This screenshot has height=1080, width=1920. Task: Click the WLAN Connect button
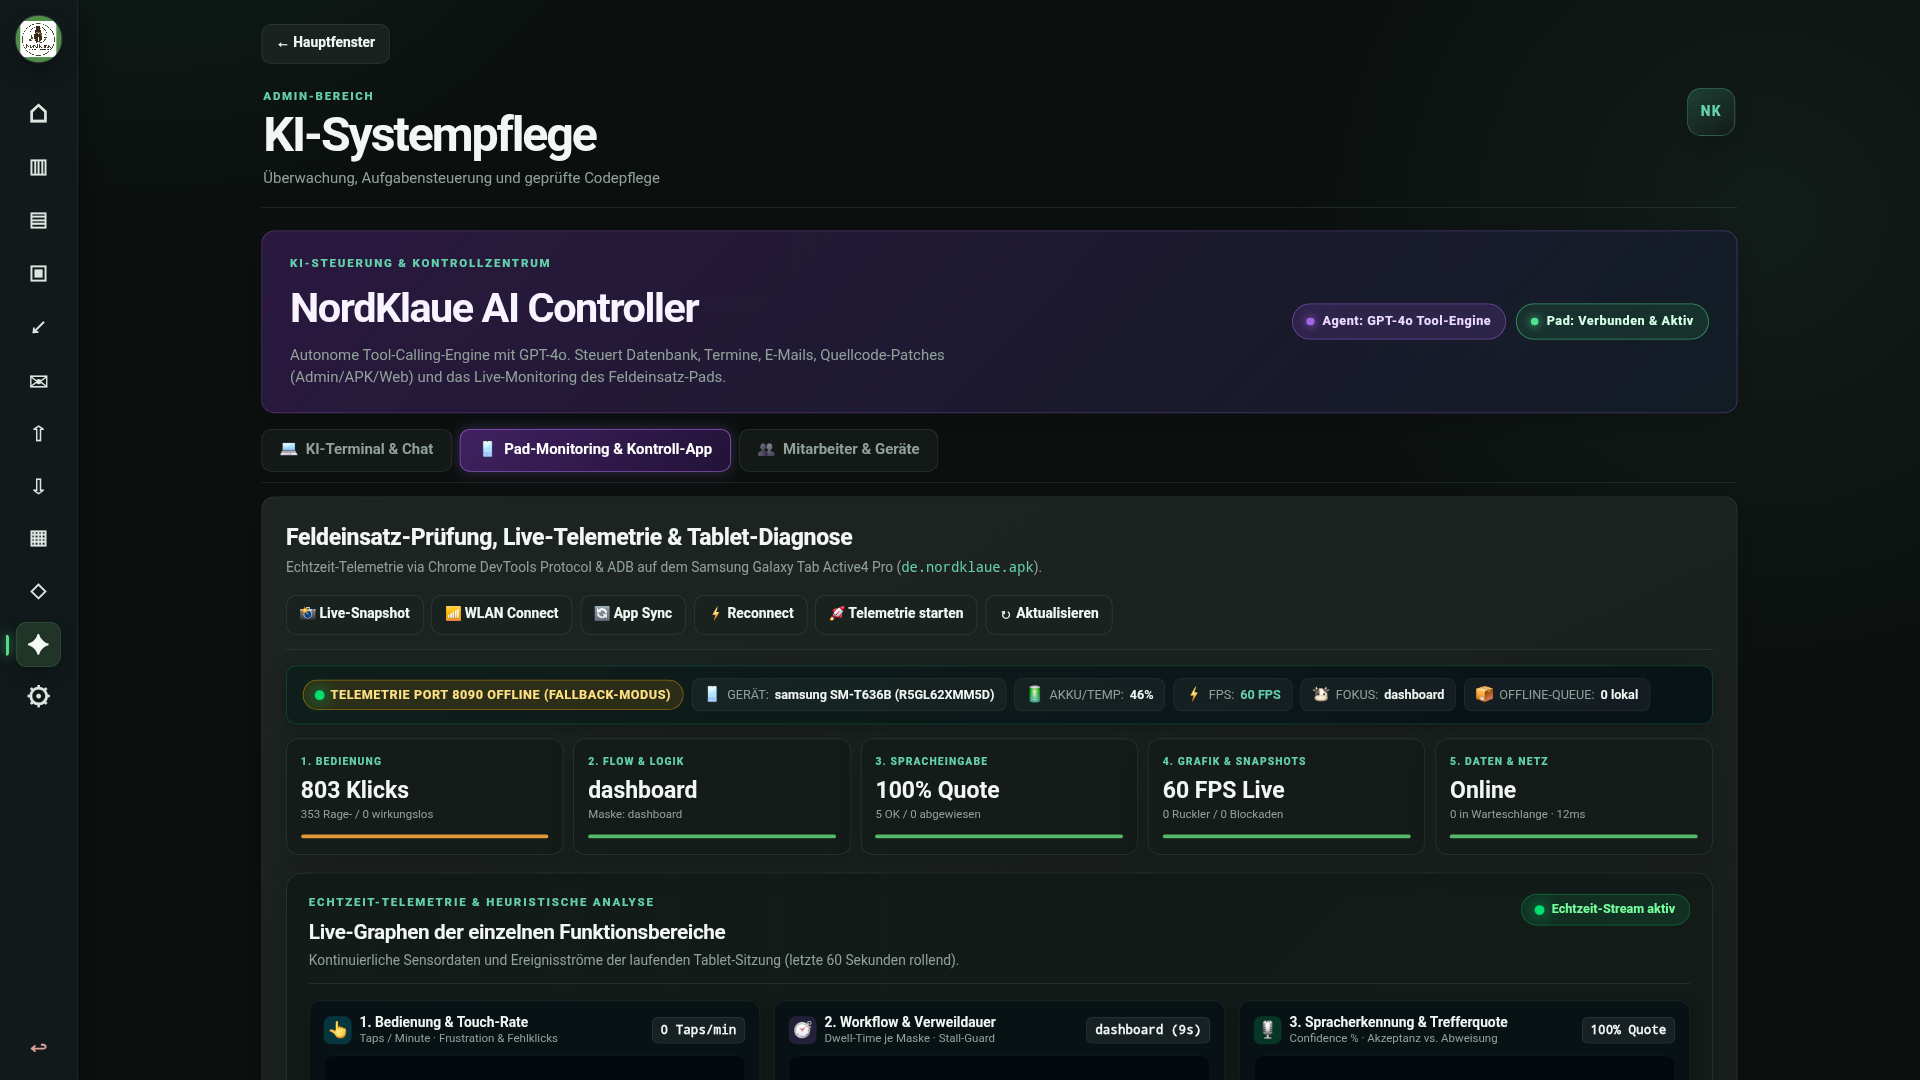pos(502,614)
